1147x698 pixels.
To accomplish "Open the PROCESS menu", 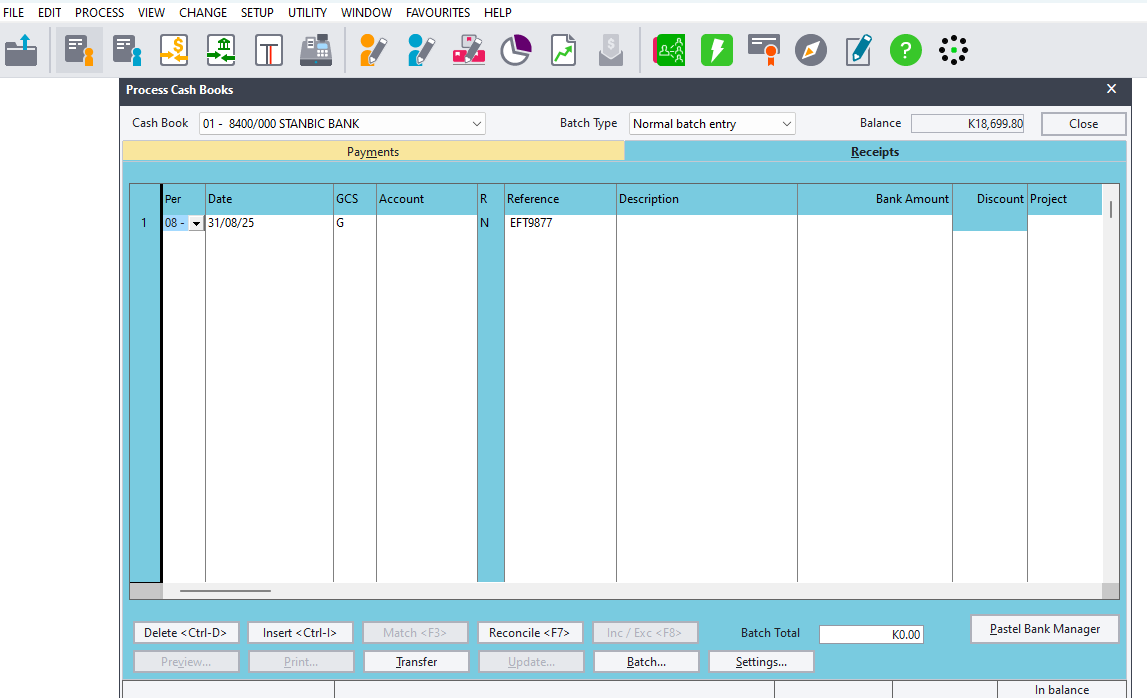I will (x=99, y=12).
